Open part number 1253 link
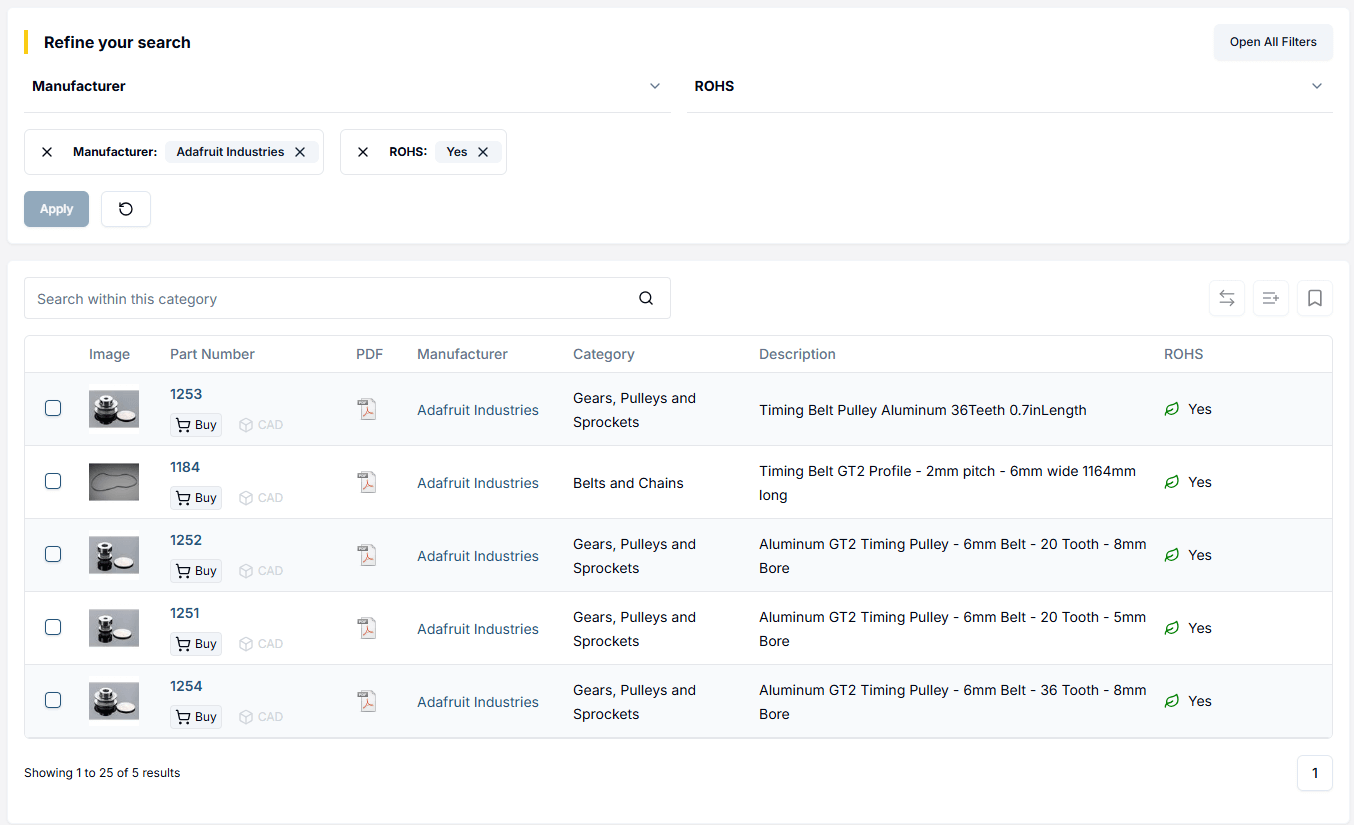This screenshot has height=825, width=1354. pos(186,394)
